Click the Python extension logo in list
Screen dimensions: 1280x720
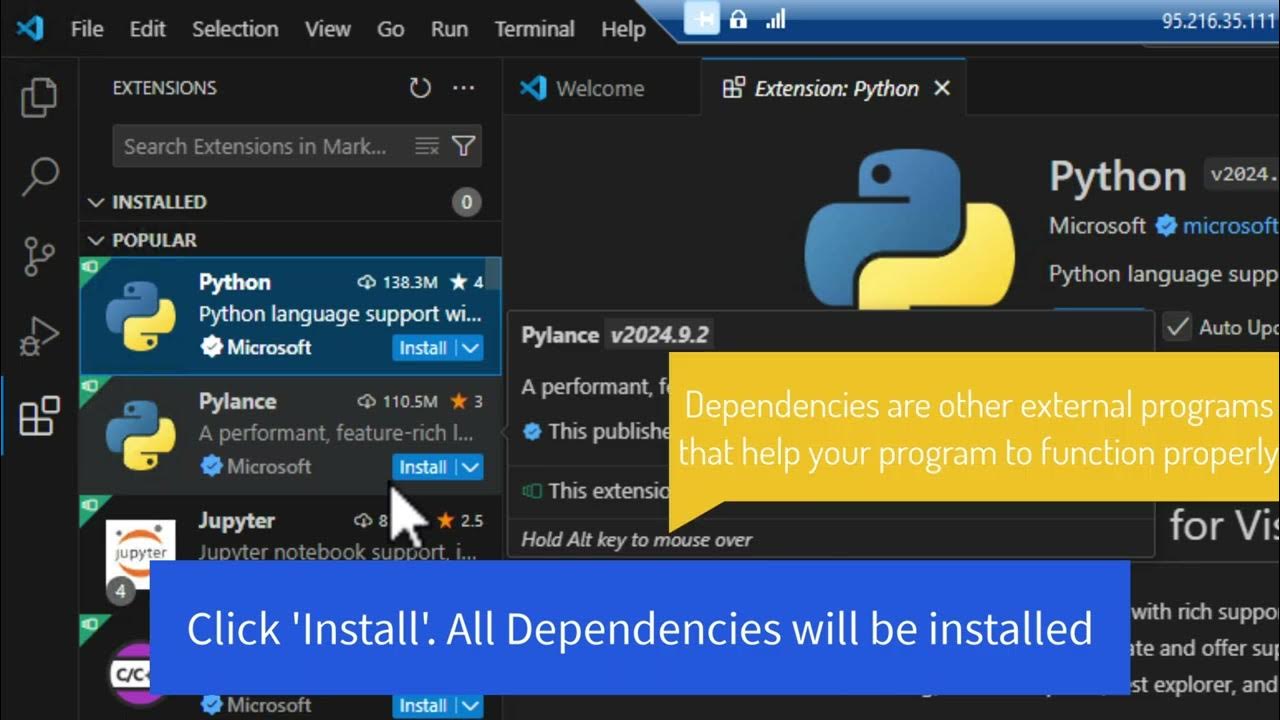tap(140, 316)
